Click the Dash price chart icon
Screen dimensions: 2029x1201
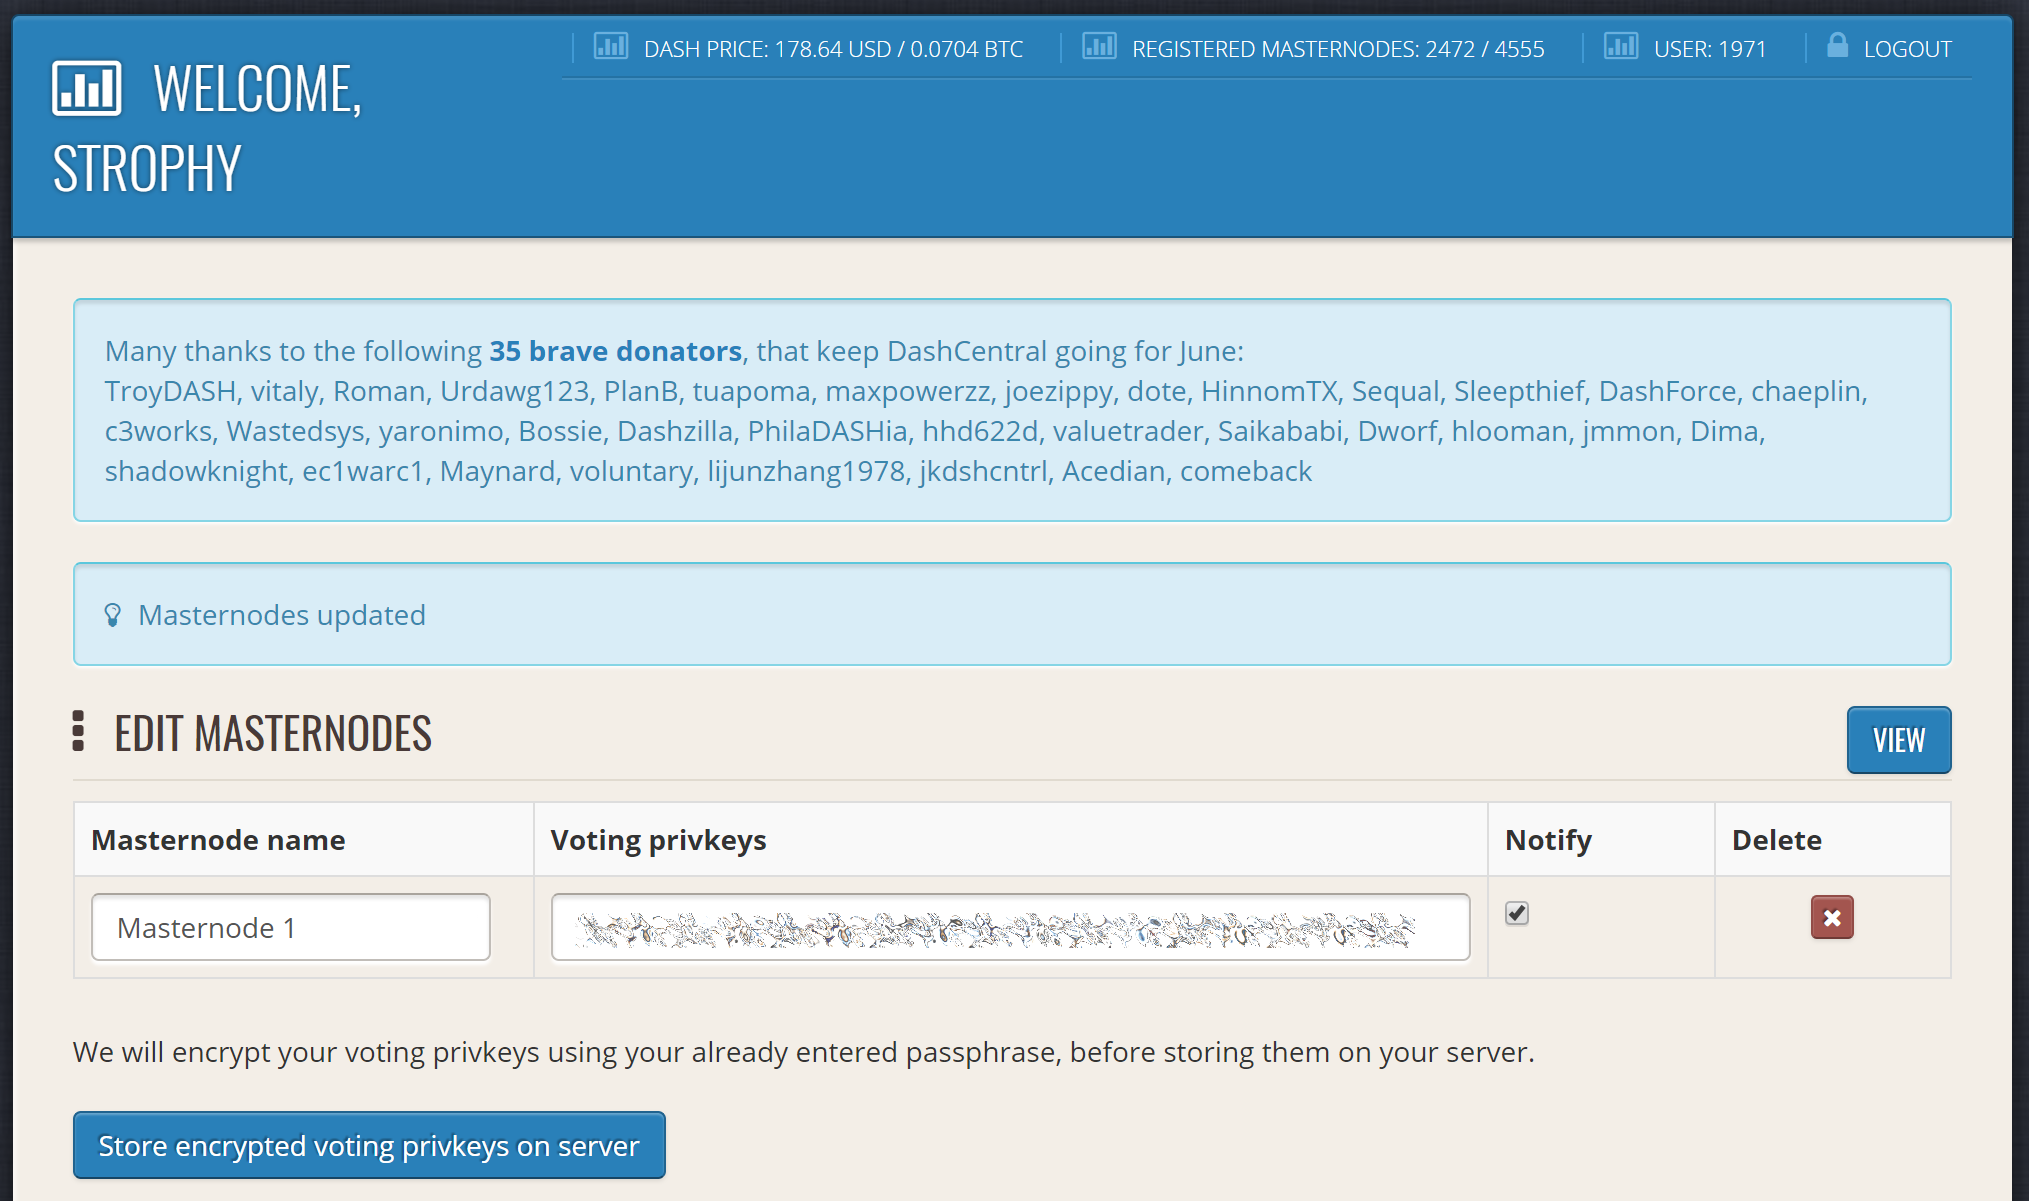(610, 47)
